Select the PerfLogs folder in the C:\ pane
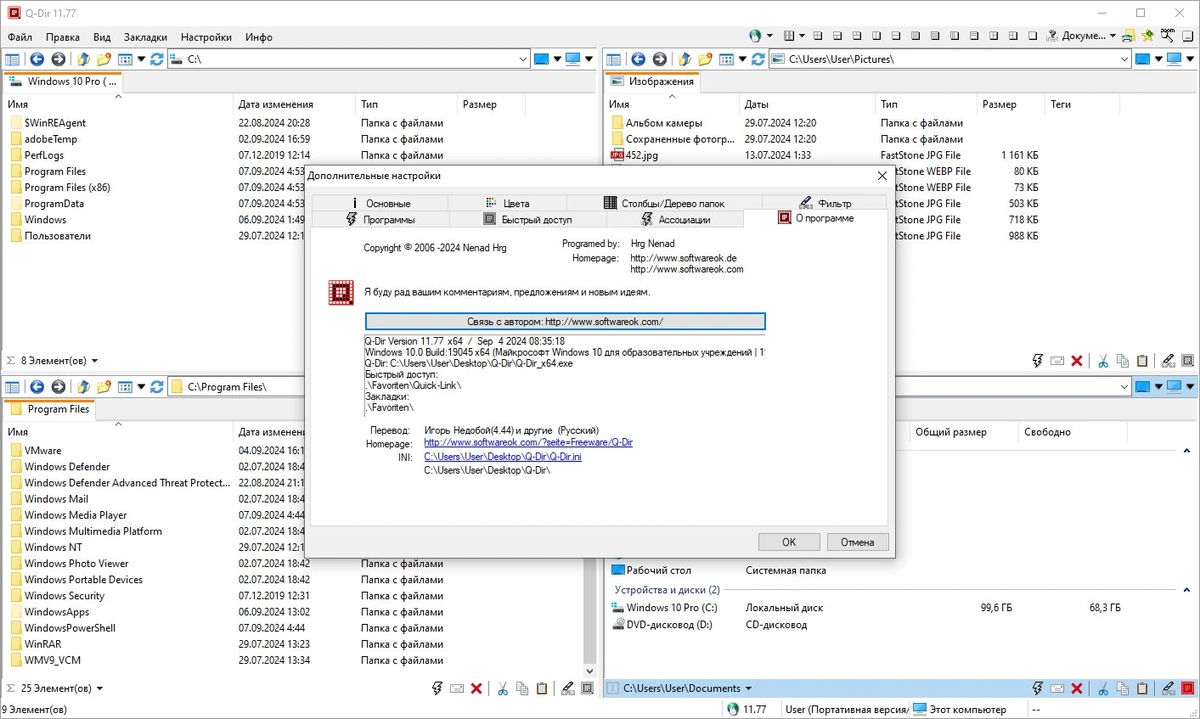1200x719 pixels. (x=44, y=155)
